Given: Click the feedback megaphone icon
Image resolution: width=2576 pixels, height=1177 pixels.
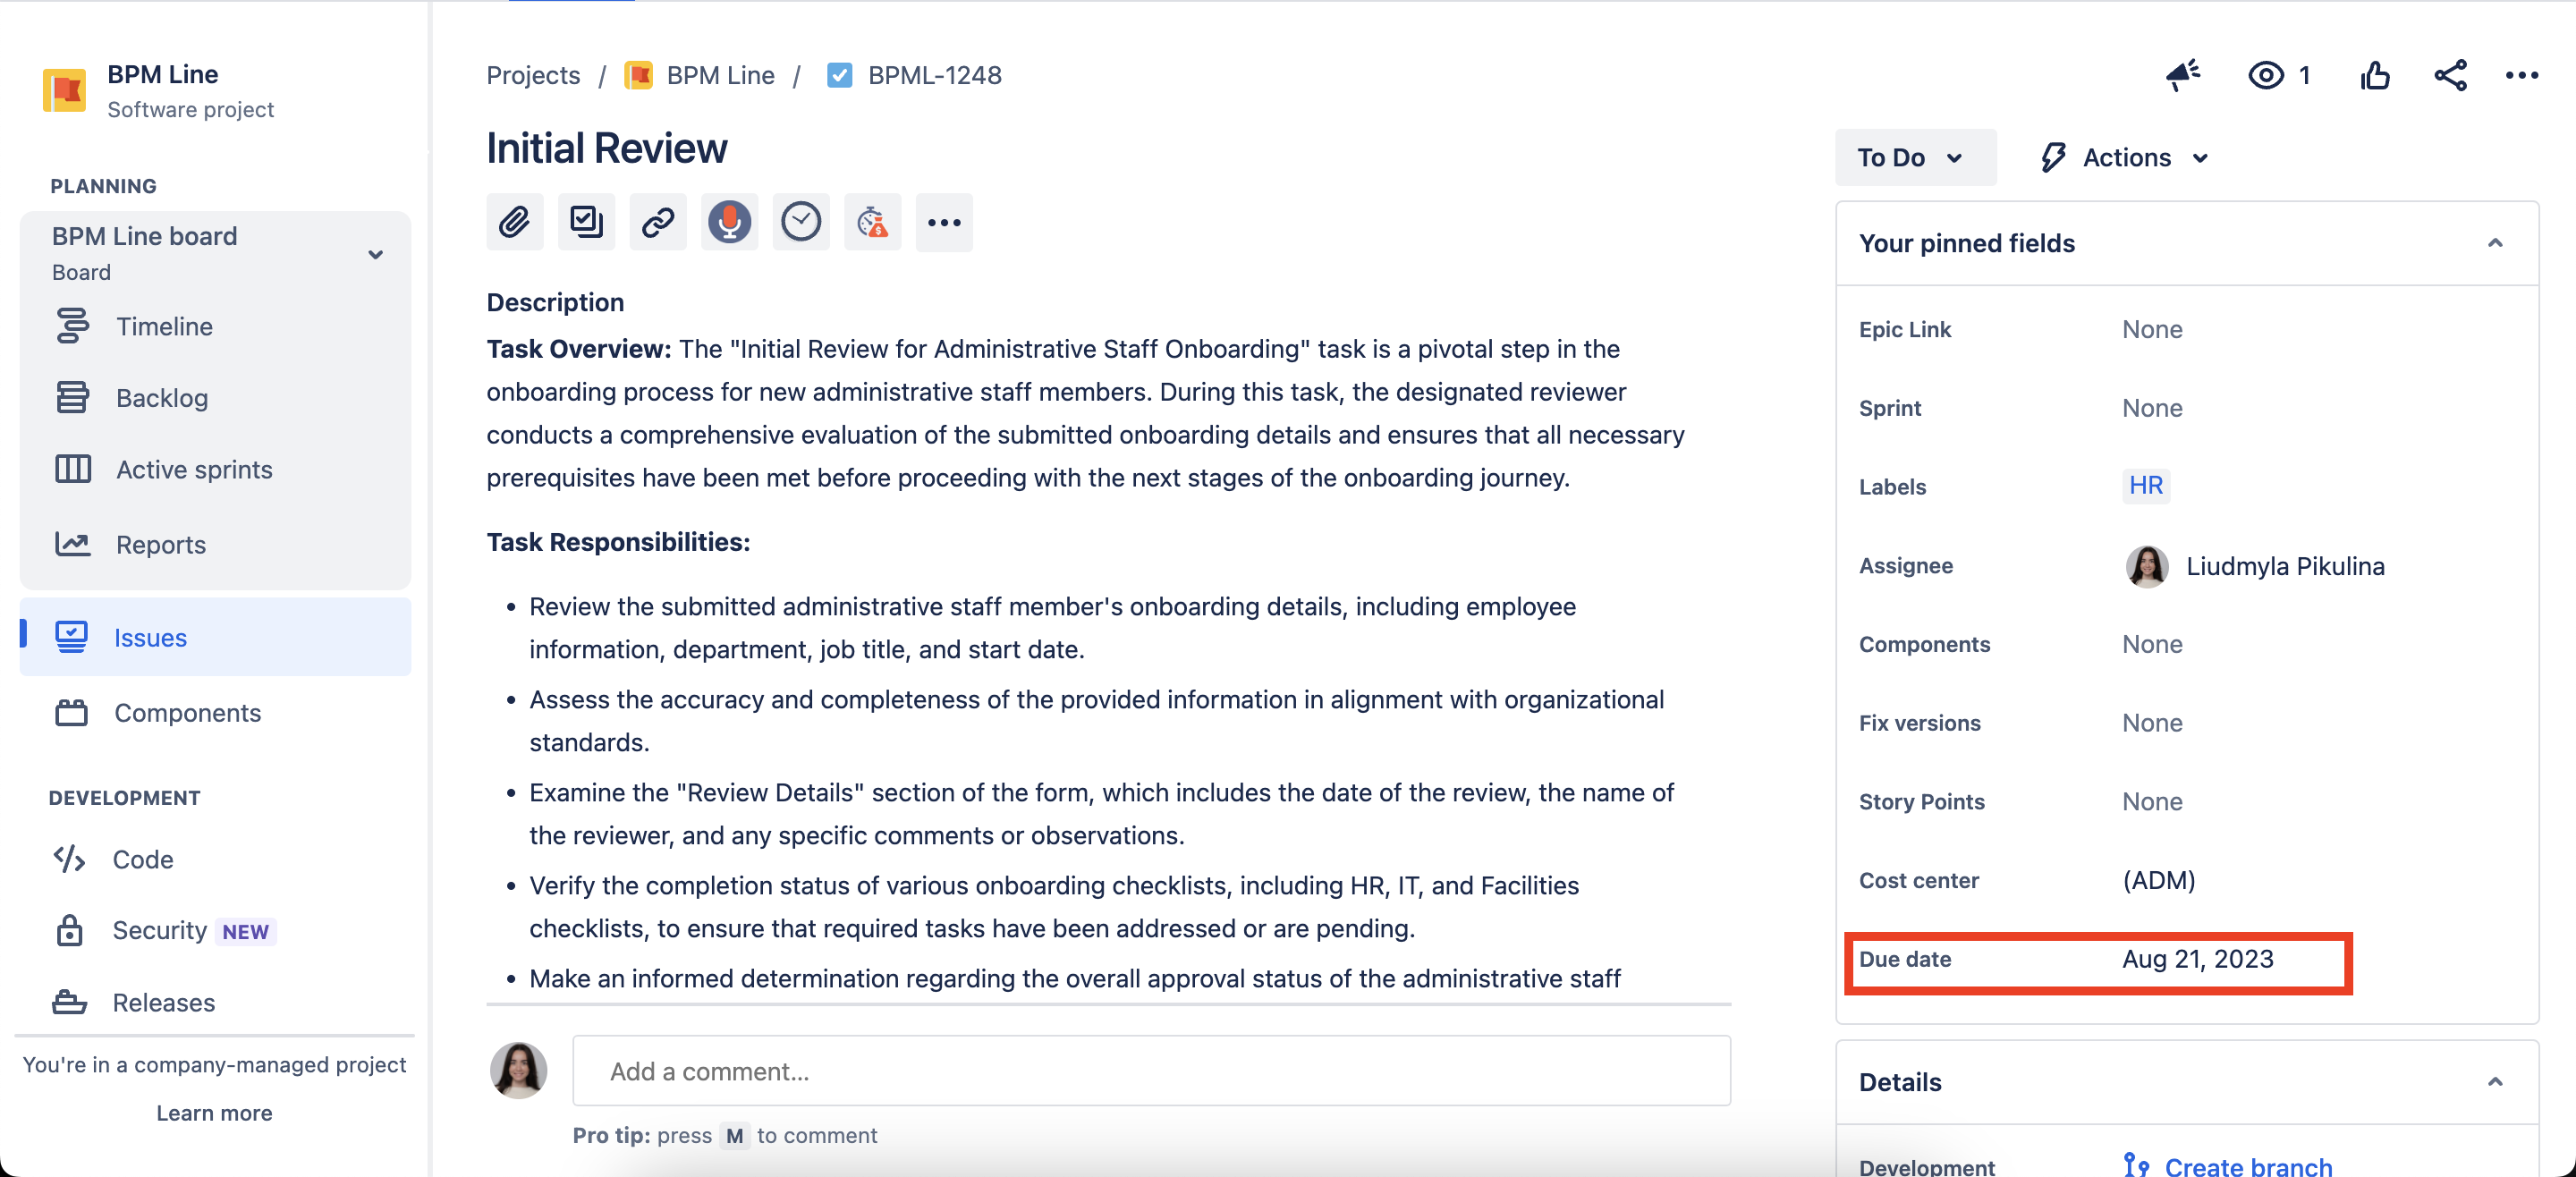Looking at the screenshot, I should pyautogui.click(x=2183, y=76).
